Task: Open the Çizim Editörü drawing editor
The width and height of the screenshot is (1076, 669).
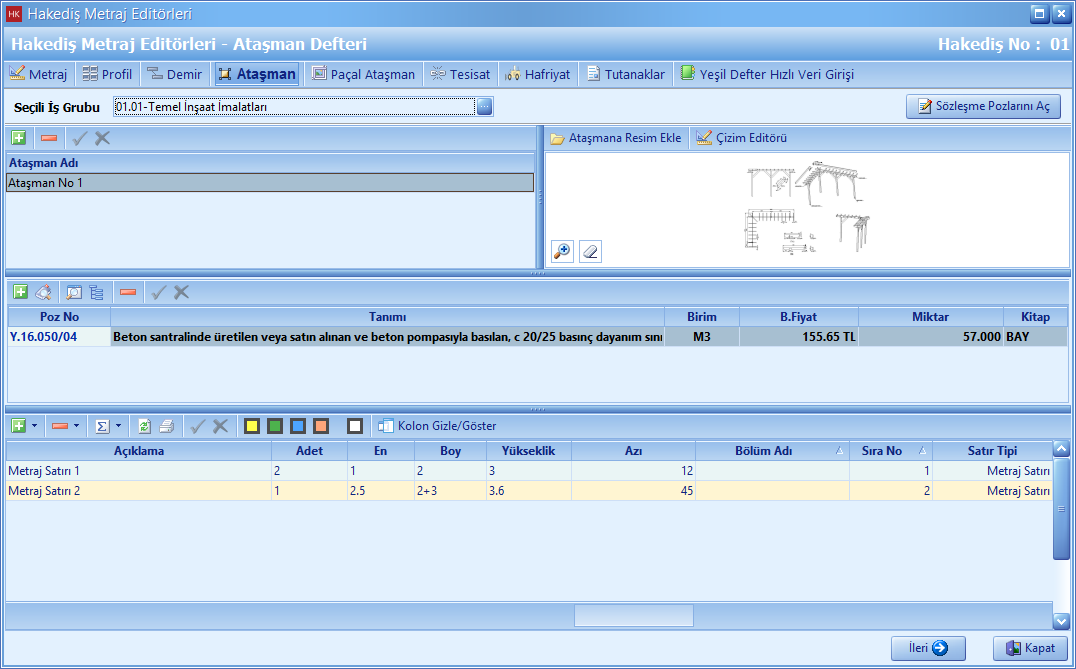Action: [x=741, y=138]
